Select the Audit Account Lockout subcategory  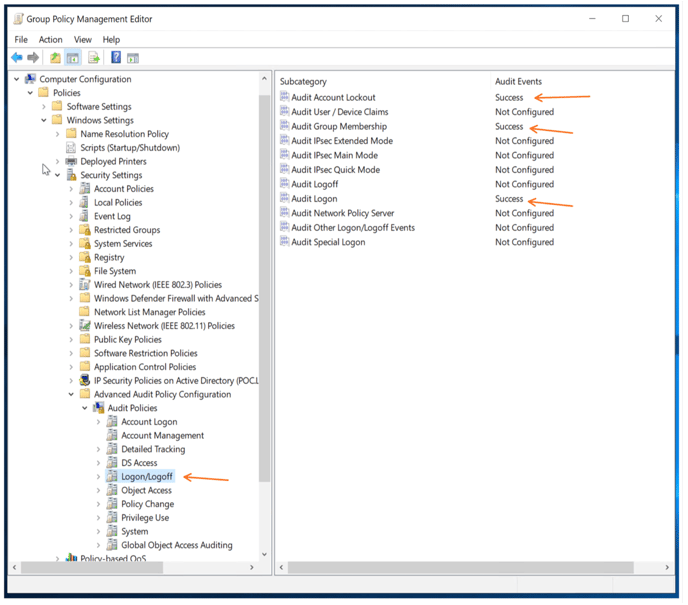click(333, 98)
